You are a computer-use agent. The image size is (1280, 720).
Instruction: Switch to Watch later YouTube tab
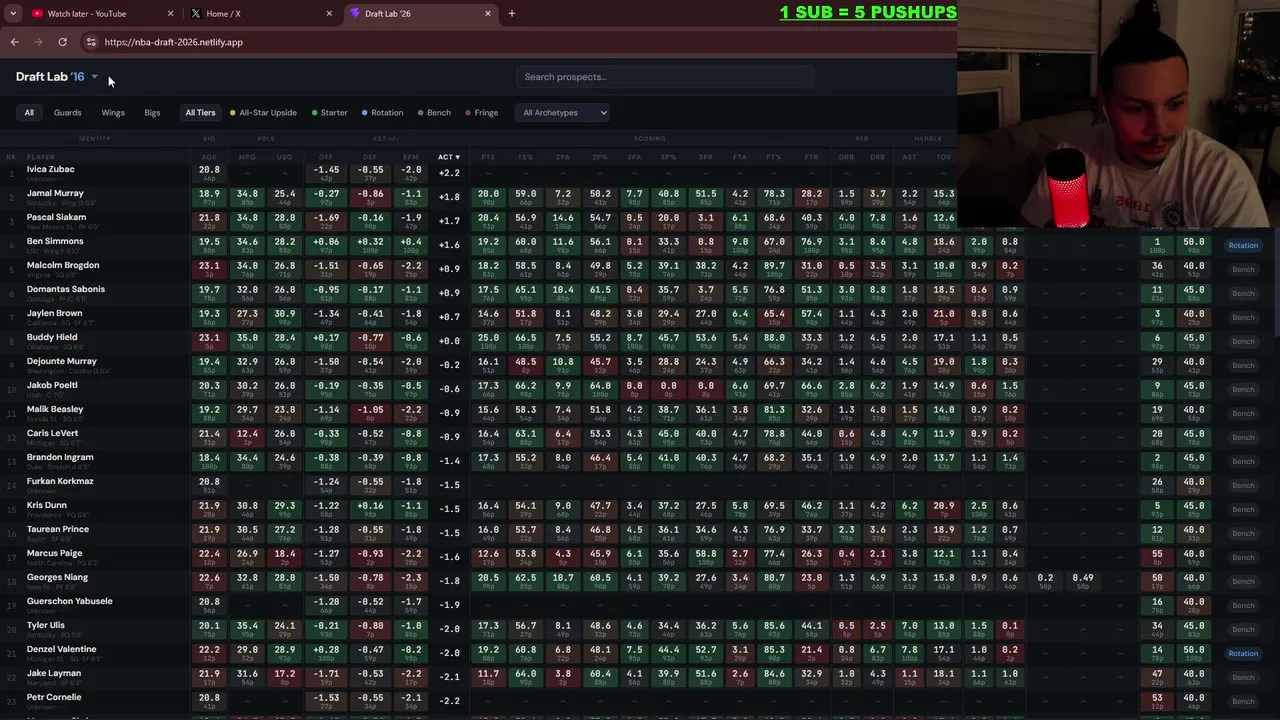pos(100,14)
